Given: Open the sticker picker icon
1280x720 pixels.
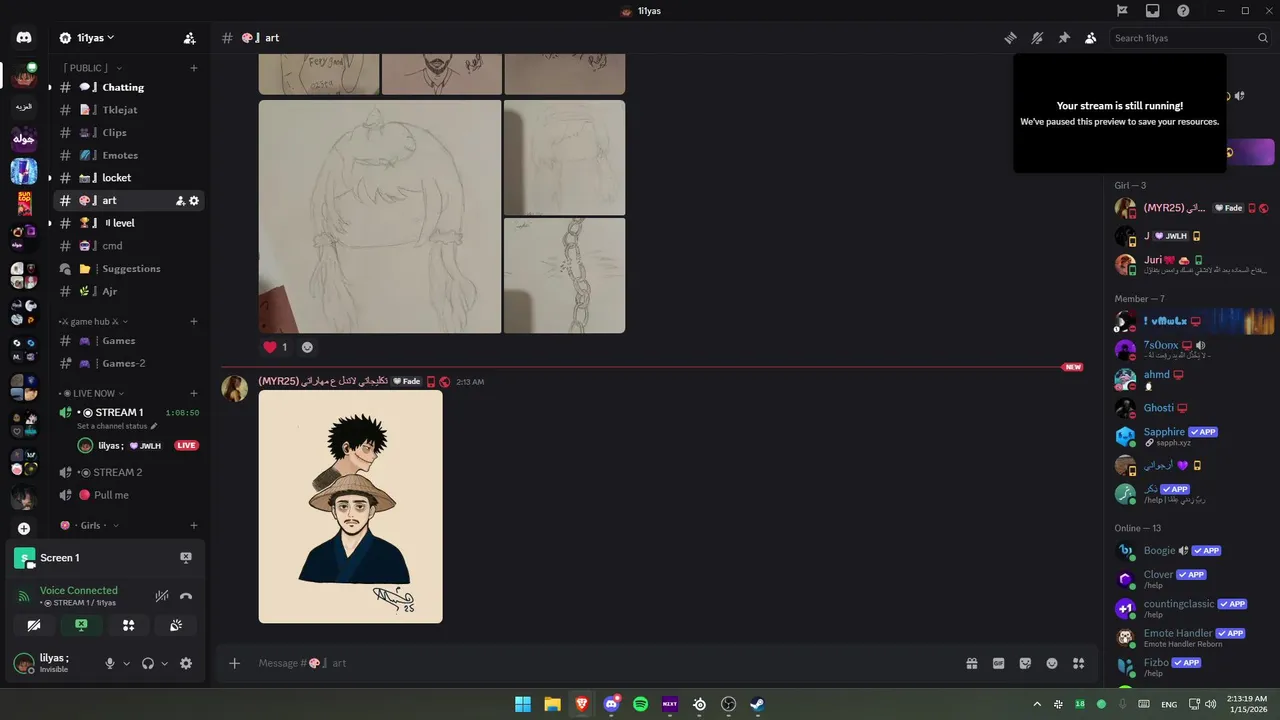Looking at the screenshot, I should [x=1025, y=663].
